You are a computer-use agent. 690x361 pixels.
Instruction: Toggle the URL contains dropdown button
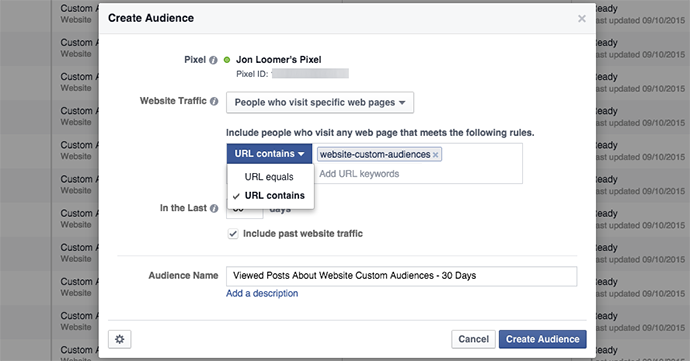tap(269, 154)
